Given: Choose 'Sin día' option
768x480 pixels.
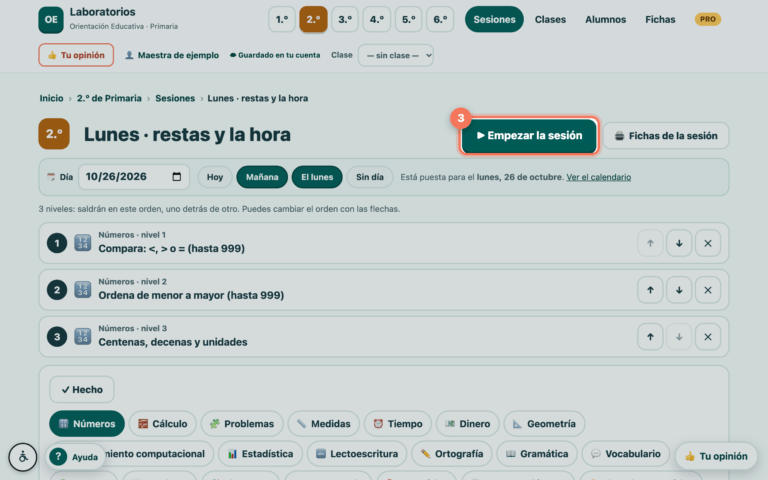Looking at the screenshot, I should point(370,177).
